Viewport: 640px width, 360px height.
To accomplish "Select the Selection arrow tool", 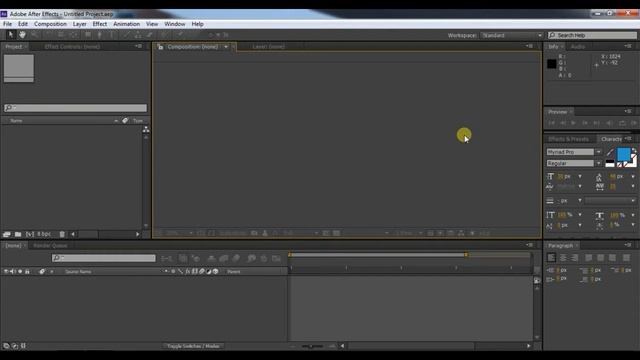I will tap(11, 35).
